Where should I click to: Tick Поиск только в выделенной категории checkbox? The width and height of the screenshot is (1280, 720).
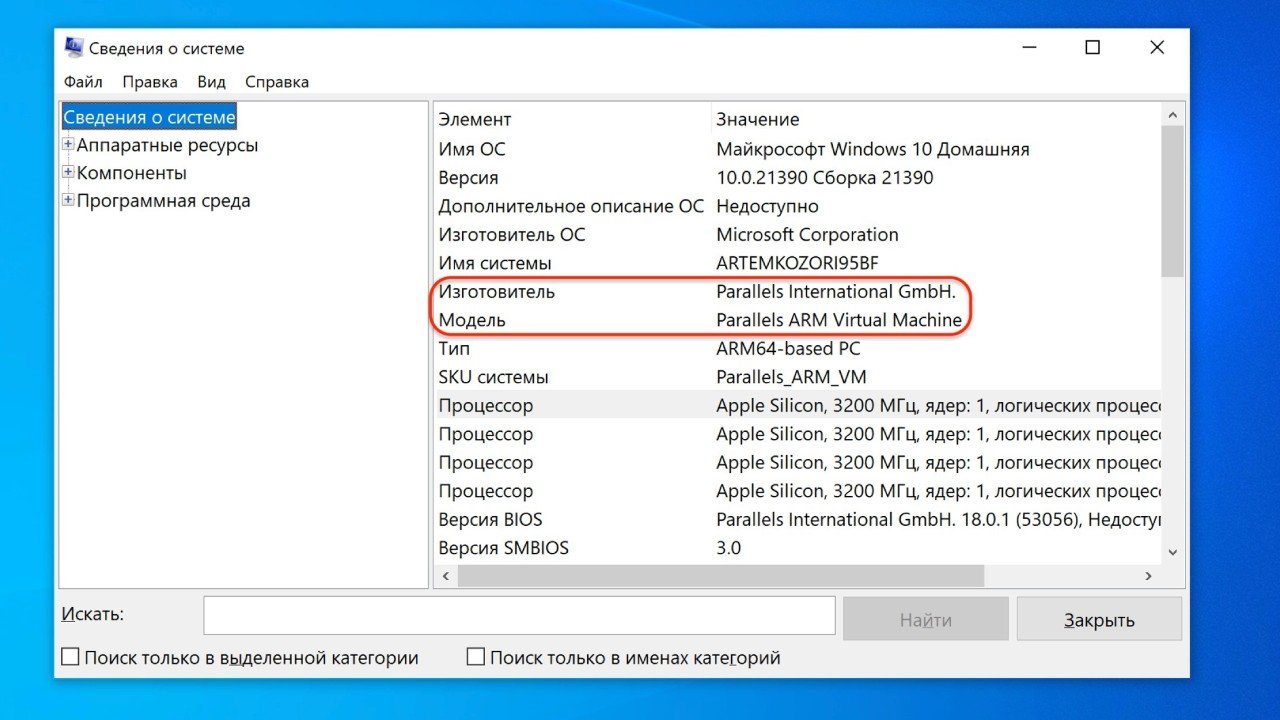click(70, 657)
